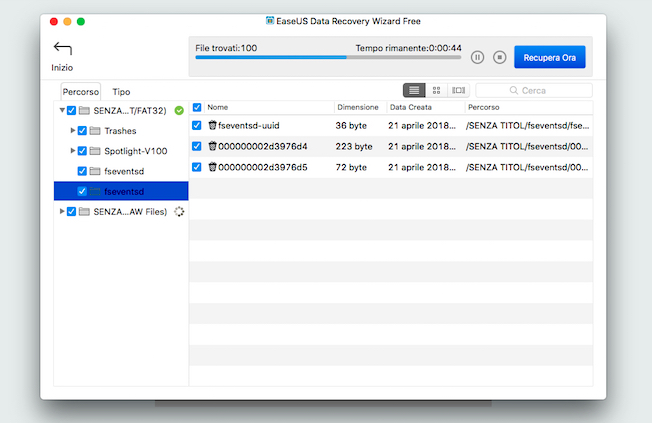Expand the Spotlight-V100 folder node
652x423 pixels.
72,151
